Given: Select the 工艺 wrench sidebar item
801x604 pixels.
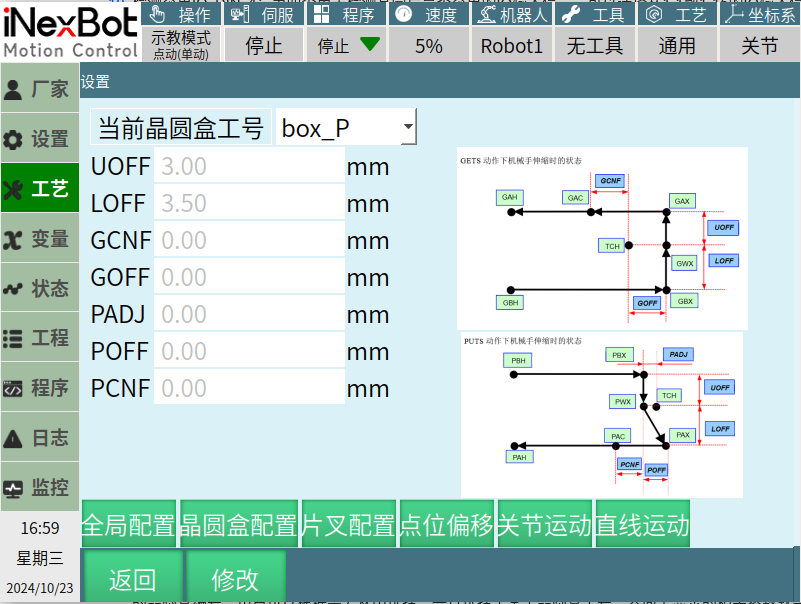Looking at the screenshot, I should coord(39,189).
